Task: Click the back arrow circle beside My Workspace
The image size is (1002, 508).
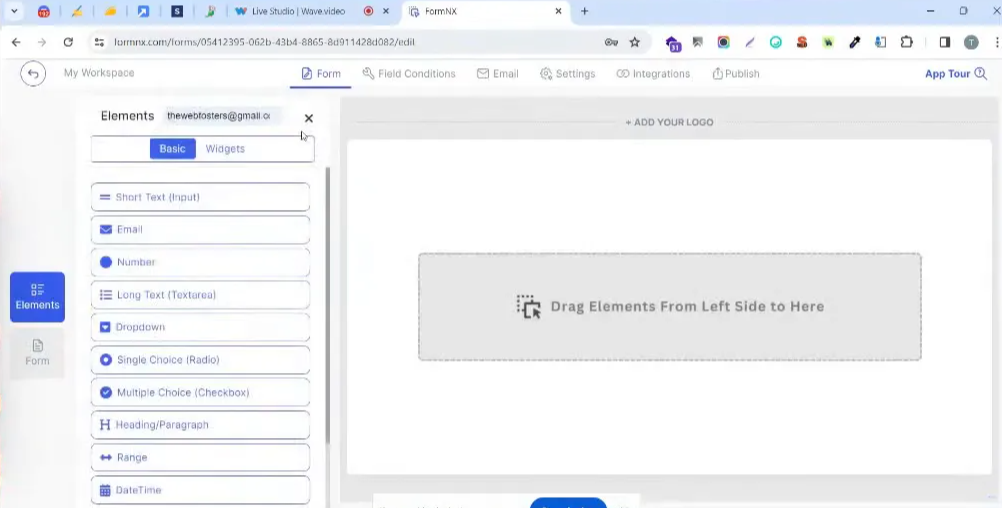Action: click(33, 73)
